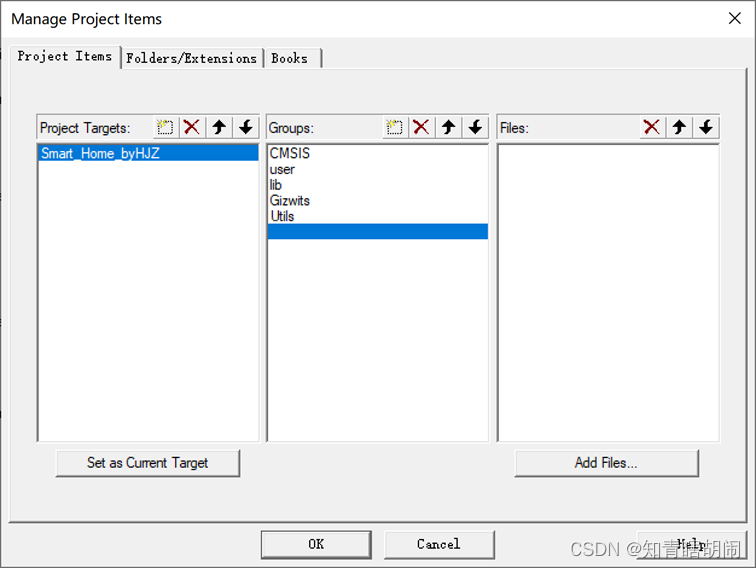756x568 pixels.
Task: Select the Utils group
Action: pos(378,216)
